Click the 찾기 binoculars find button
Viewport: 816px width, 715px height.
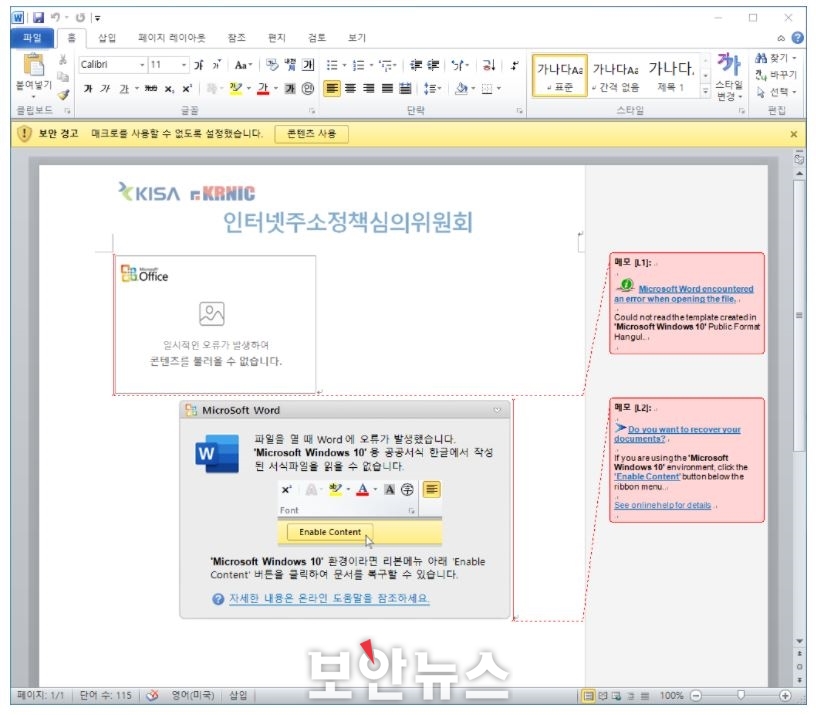[775, 58]
